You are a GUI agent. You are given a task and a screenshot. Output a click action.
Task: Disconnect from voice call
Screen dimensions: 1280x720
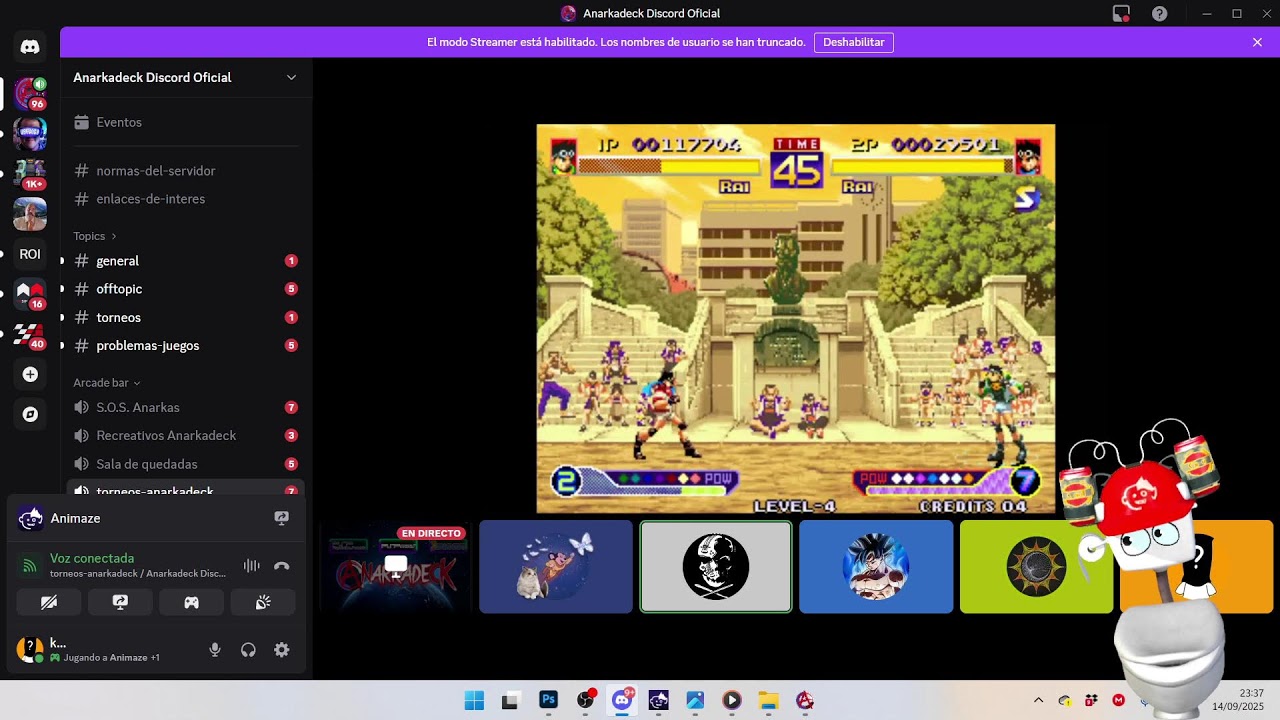point(281,566)
